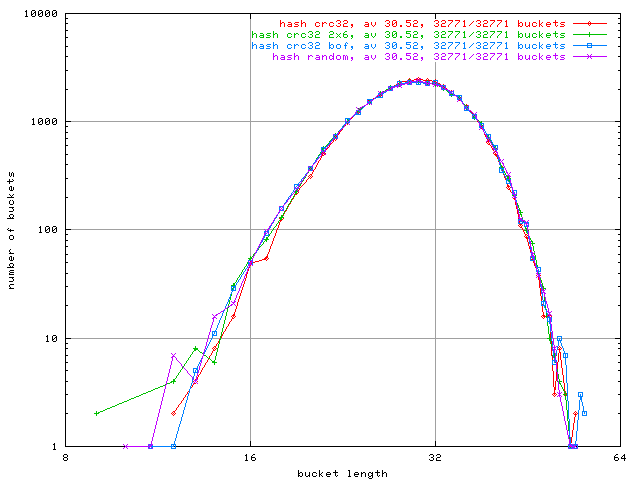The height and width of the screenshot is (480, 640).
Task: Click the red 'hash crc32' legend entry
Action: click(x=422, y=24)
